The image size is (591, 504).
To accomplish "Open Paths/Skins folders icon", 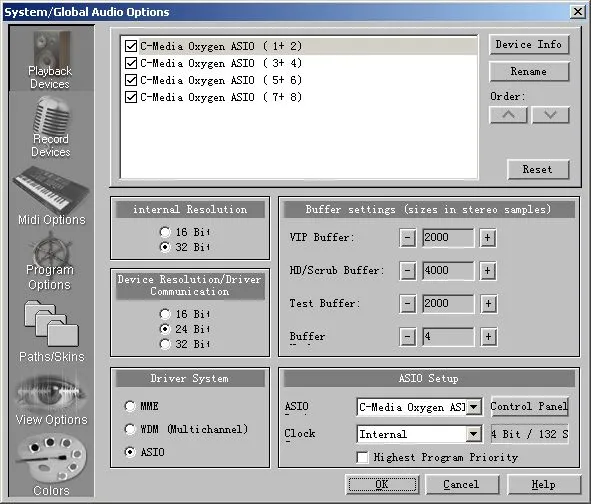I will tap(51, 323).
